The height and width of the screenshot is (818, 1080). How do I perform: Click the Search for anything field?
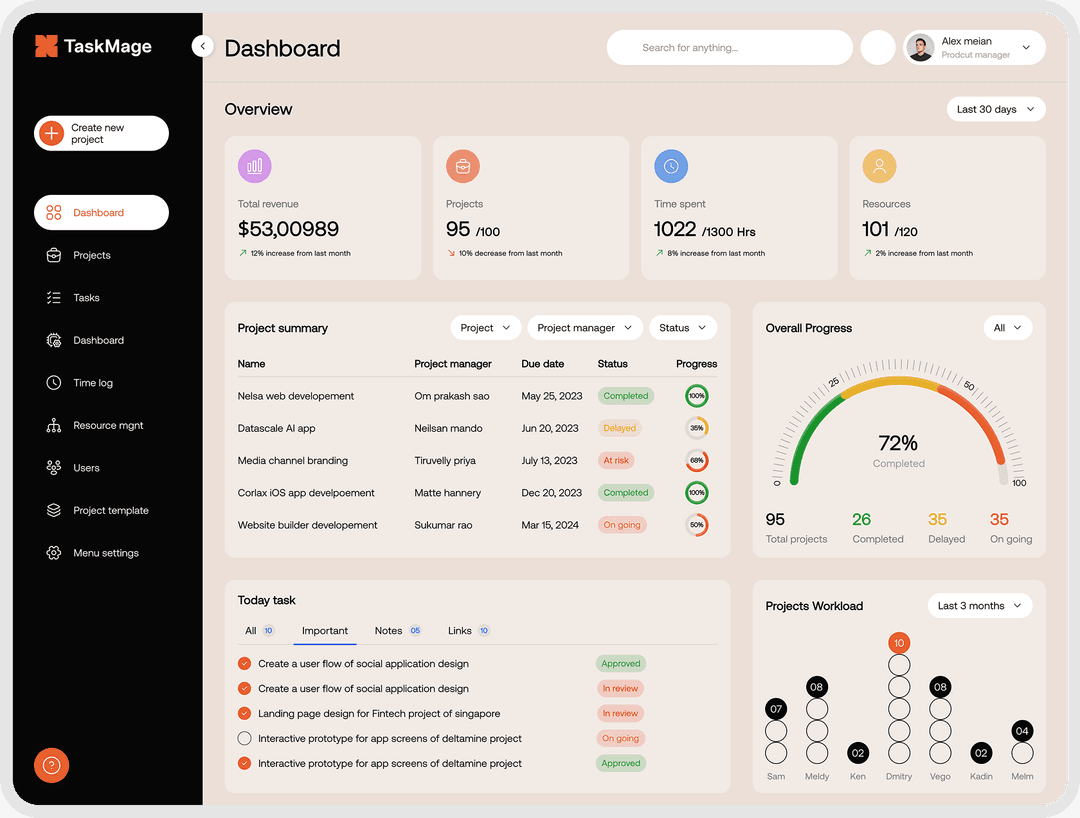pos(729,48)
